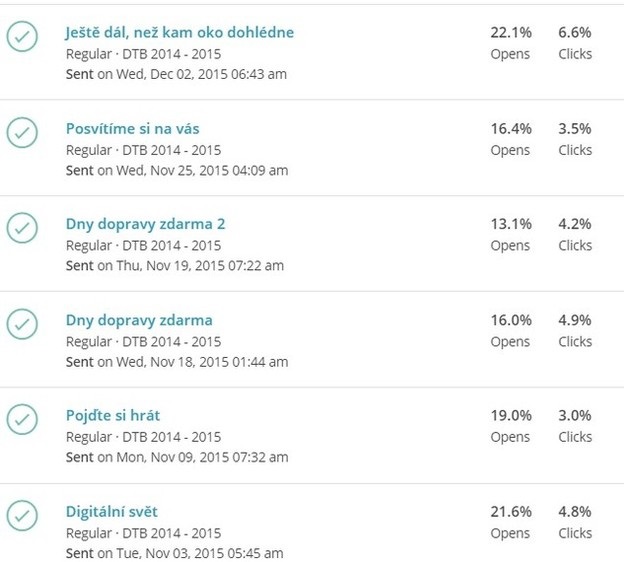
Task: Click the checkmark icon beside Posvítíme si na vás
Action: (x=22, y=133)
